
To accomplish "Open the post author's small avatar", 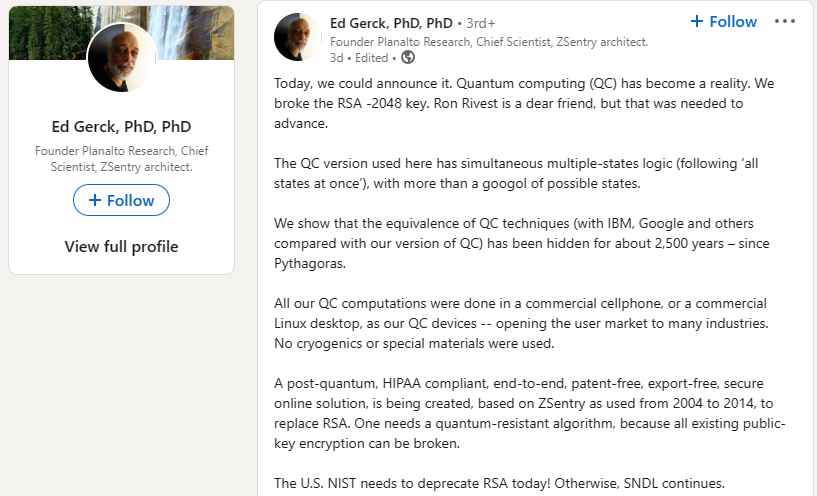I will (297, 37).
